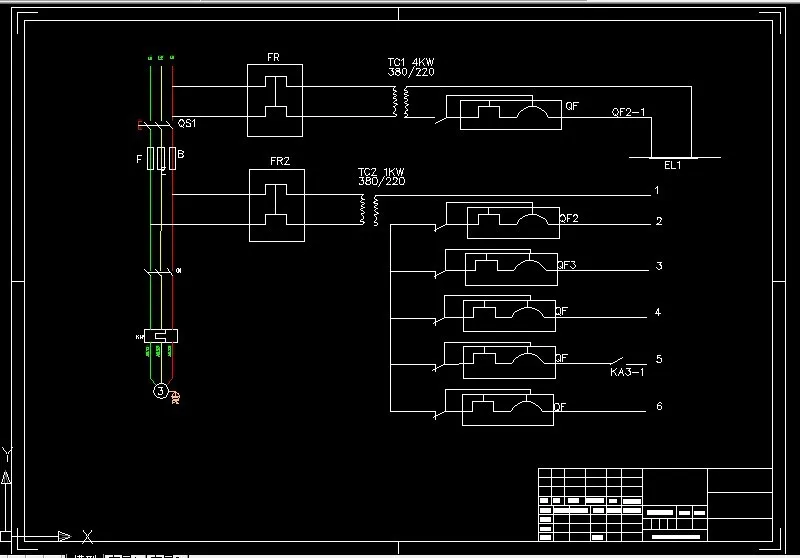This screenshot has width=800, height=558.
Task: Click the three-phase motor circle symbol
Action: coord(161,391)
